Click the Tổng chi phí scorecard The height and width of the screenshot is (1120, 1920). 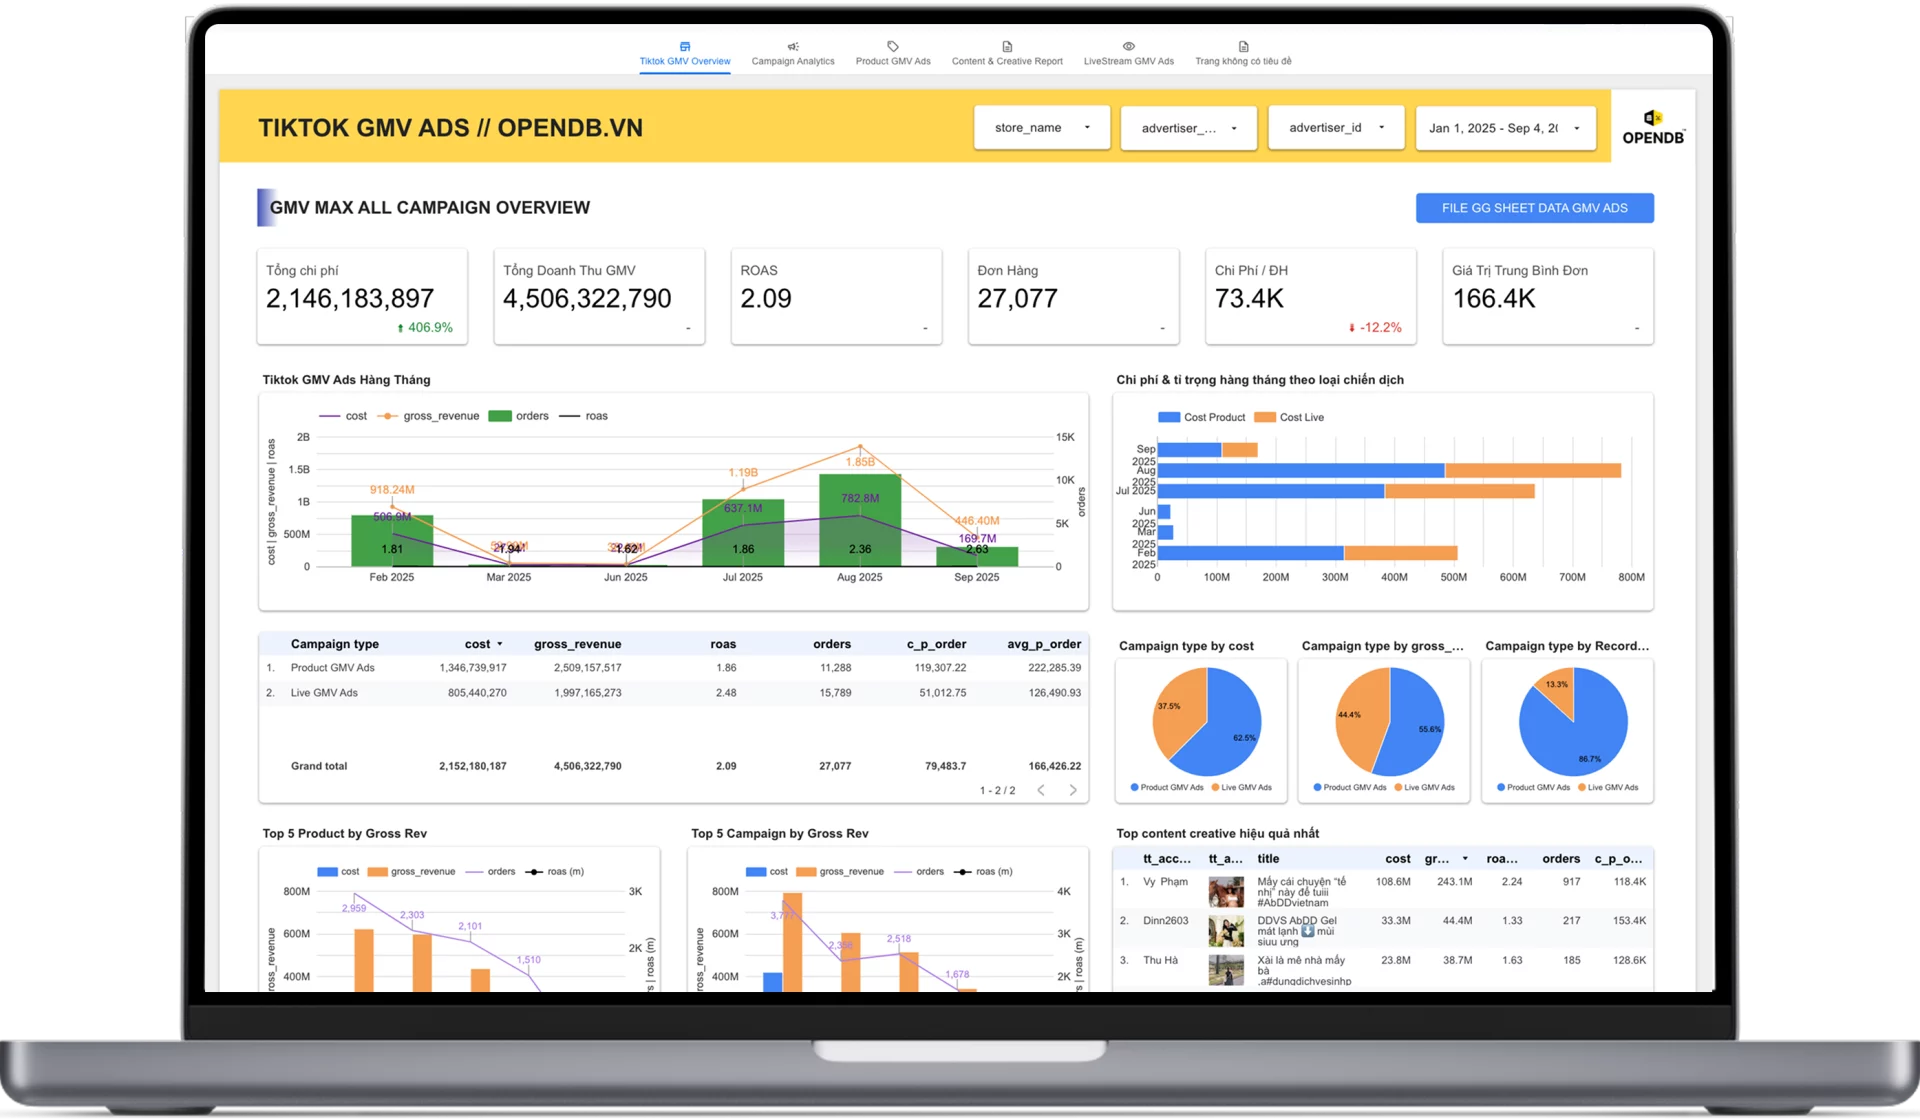point(362,297)
